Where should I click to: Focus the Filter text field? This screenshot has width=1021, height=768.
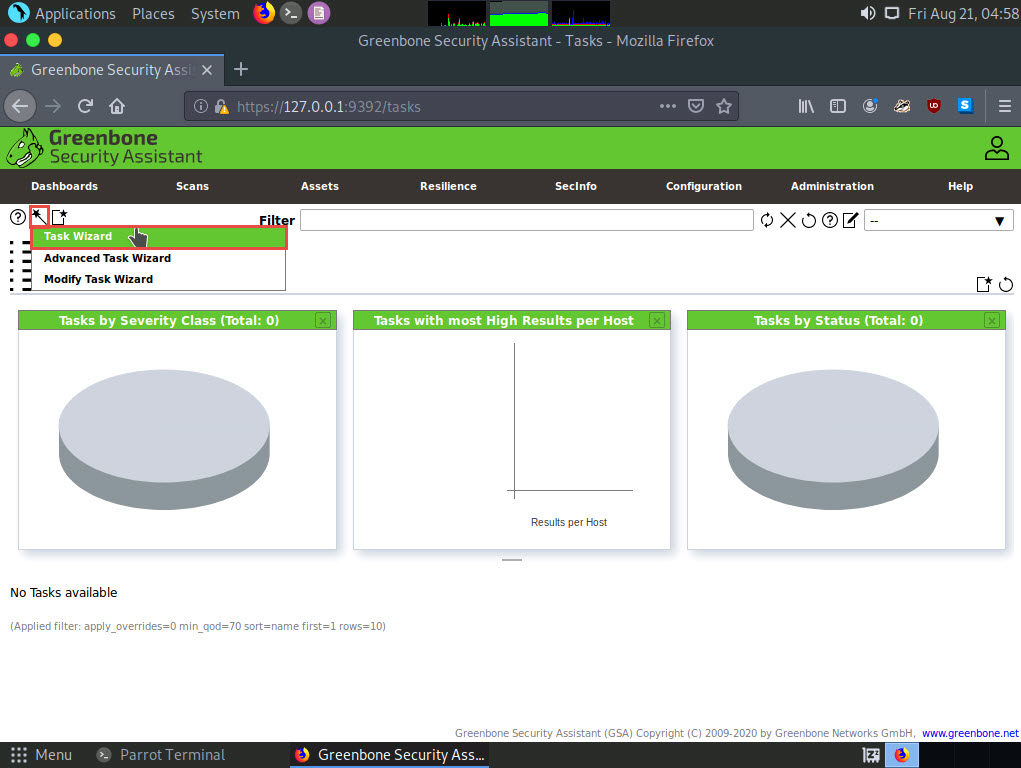click(527, 220)
